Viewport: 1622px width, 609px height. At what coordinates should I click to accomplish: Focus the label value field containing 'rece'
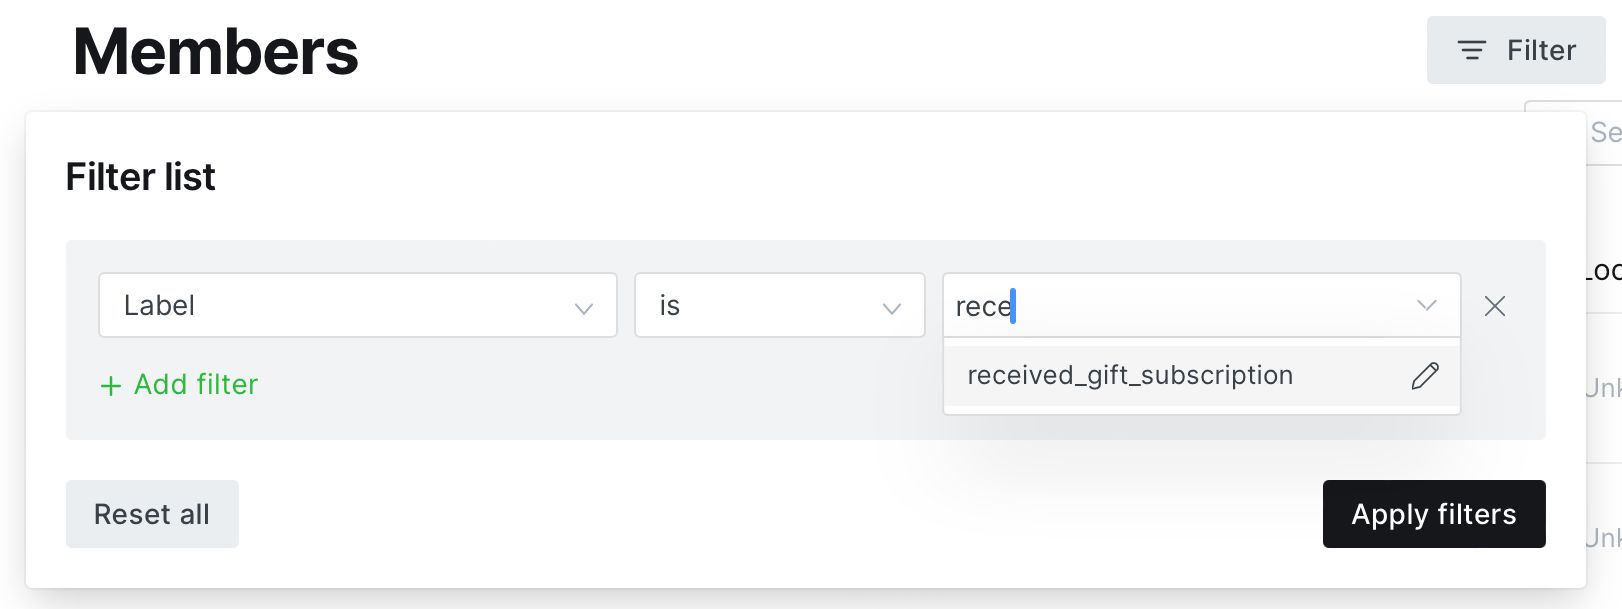coord(1202,305)
